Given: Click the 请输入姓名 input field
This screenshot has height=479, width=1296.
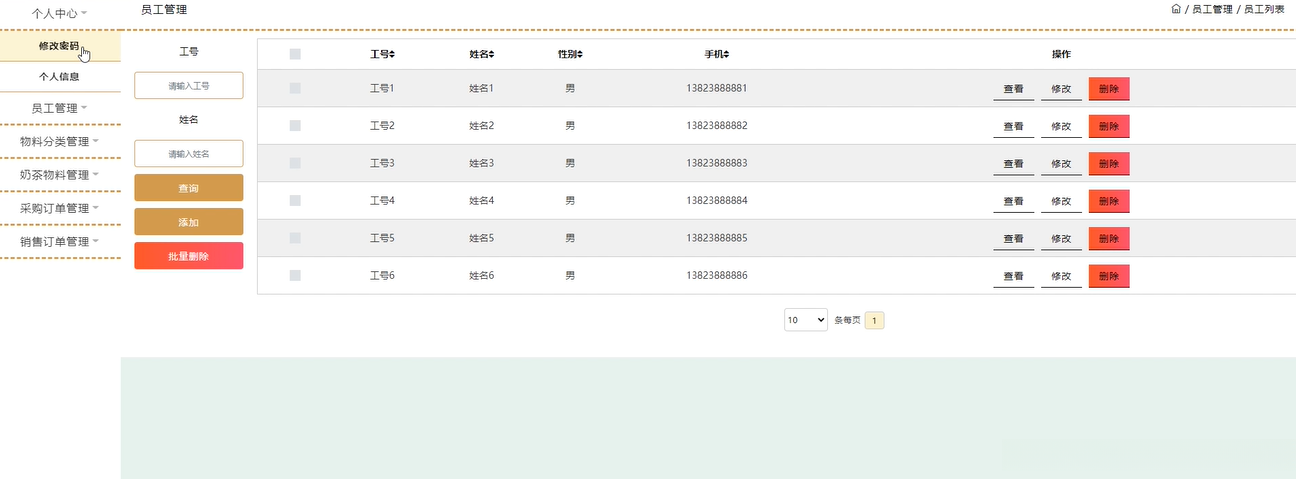Looking at the screenshot, I should click(x=189, y=153).
